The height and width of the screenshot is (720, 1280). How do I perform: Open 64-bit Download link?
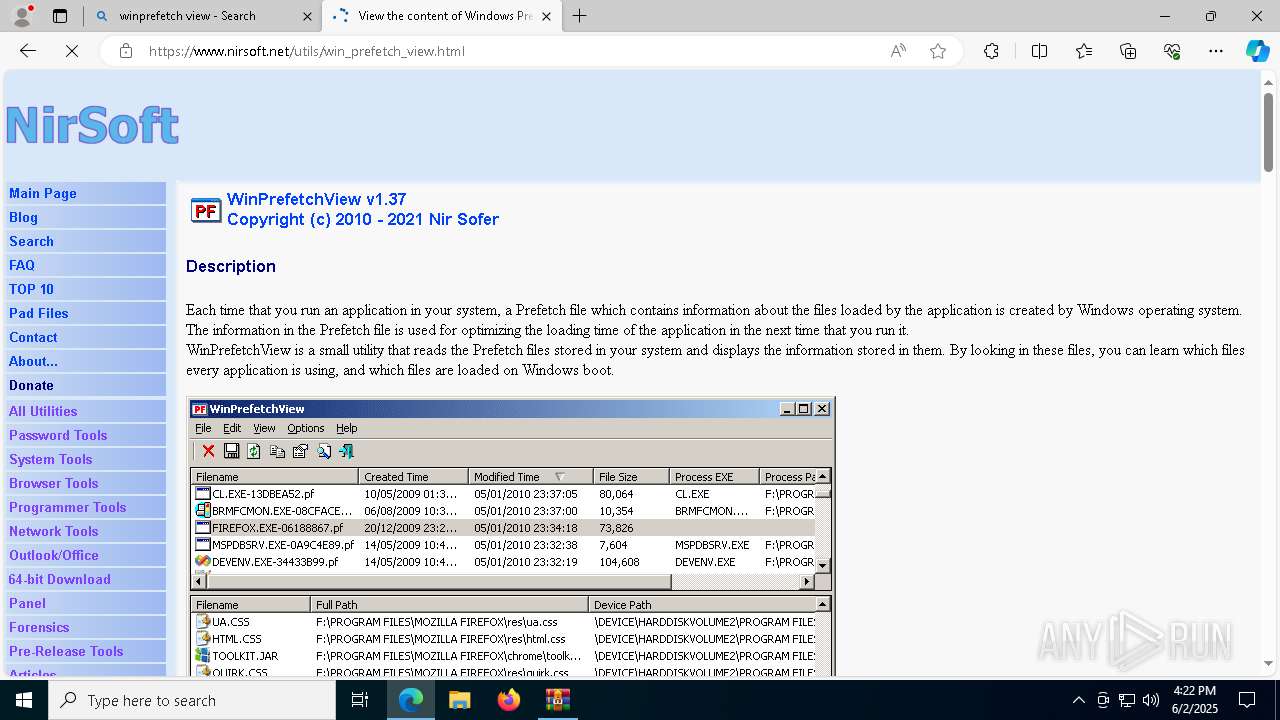pyautogui.click(x=60, y=579)
